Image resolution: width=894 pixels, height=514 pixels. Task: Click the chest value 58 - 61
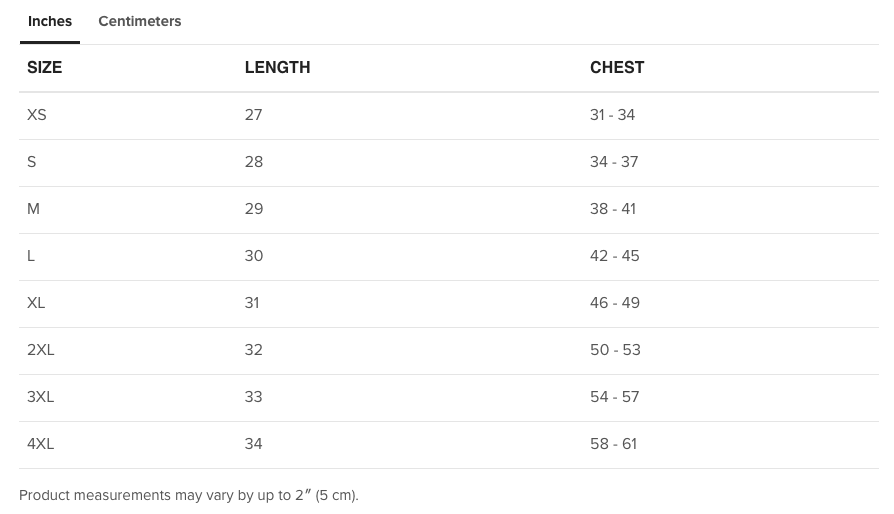pos(613,444)
